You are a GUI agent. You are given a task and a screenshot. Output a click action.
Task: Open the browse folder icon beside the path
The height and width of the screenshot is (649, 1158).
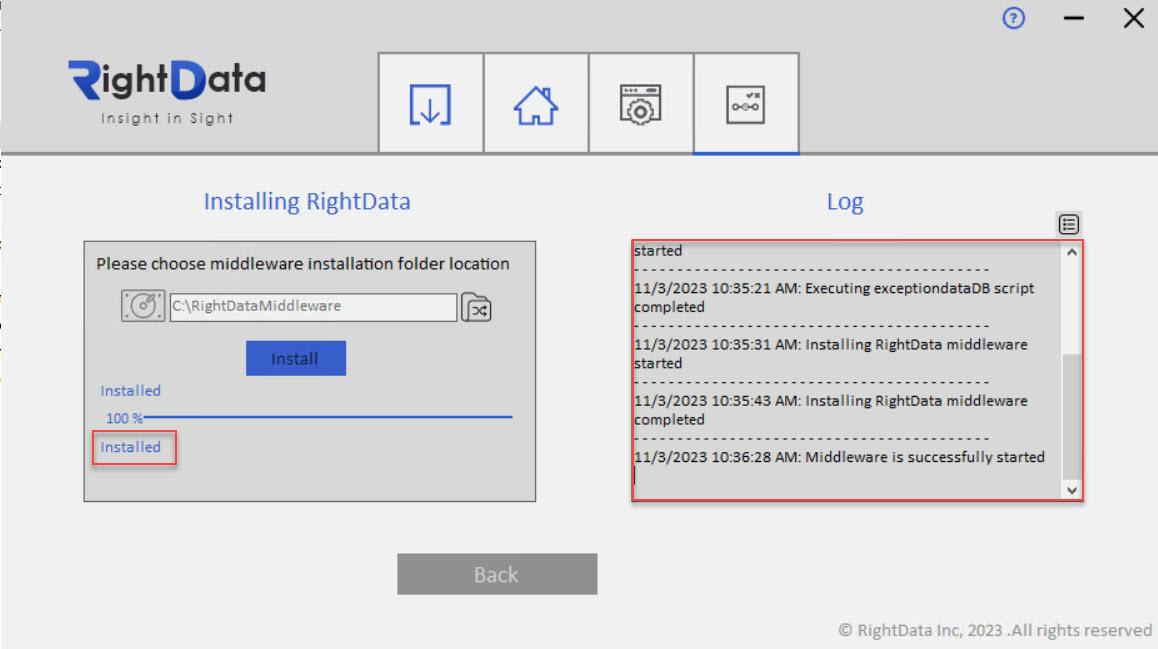click(478, 307)
